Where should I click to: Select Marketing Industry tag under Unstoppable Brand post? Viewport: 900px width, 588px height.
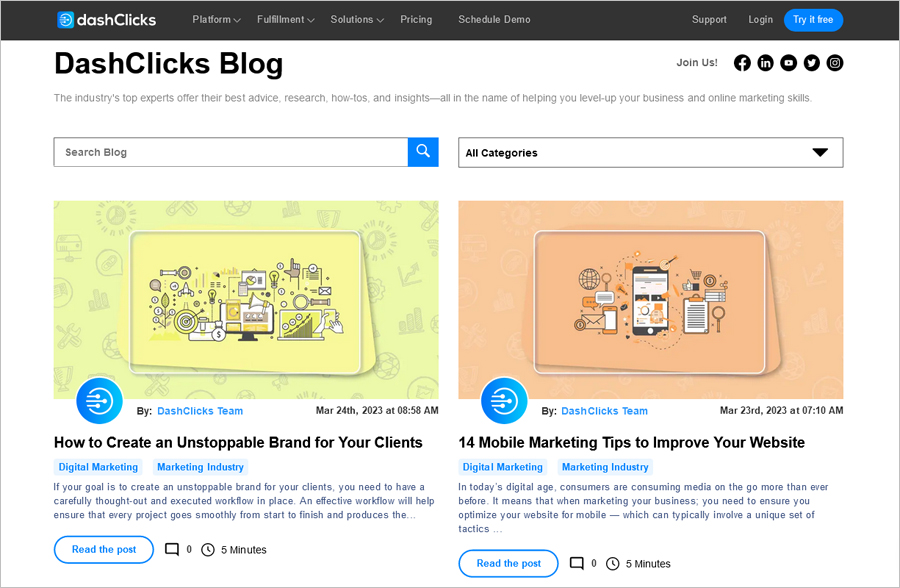200,467
